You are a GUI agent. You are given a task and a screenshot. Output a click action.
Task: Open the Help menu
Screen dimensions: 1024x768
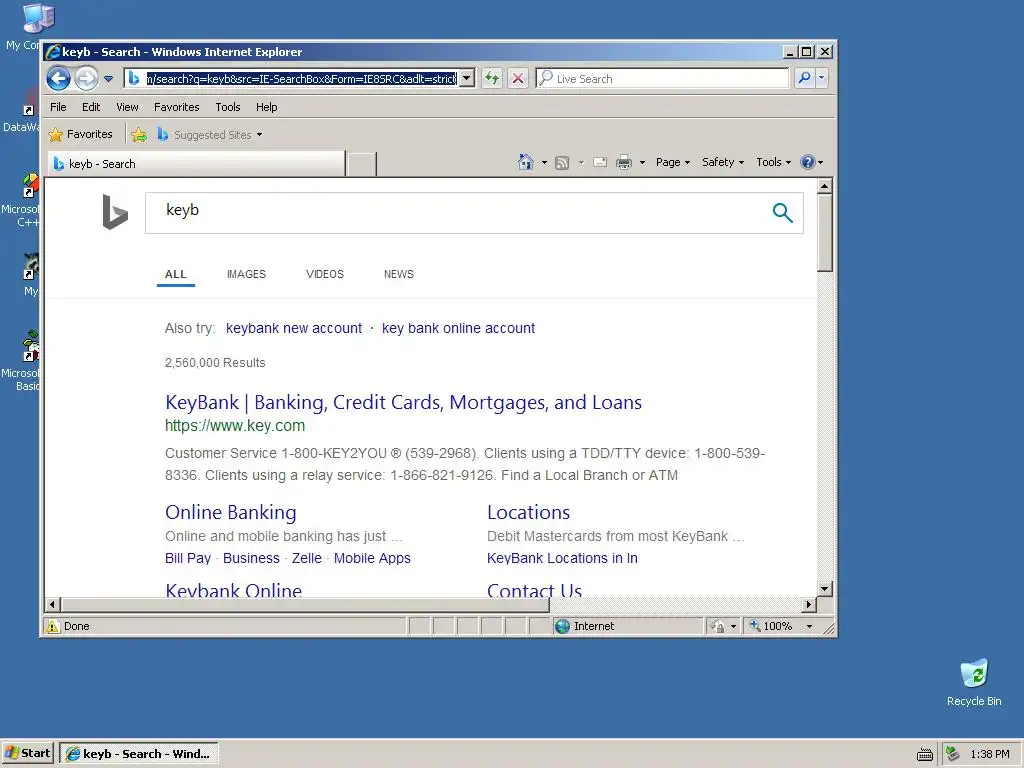pyautogui.click(x=266, y=107)
